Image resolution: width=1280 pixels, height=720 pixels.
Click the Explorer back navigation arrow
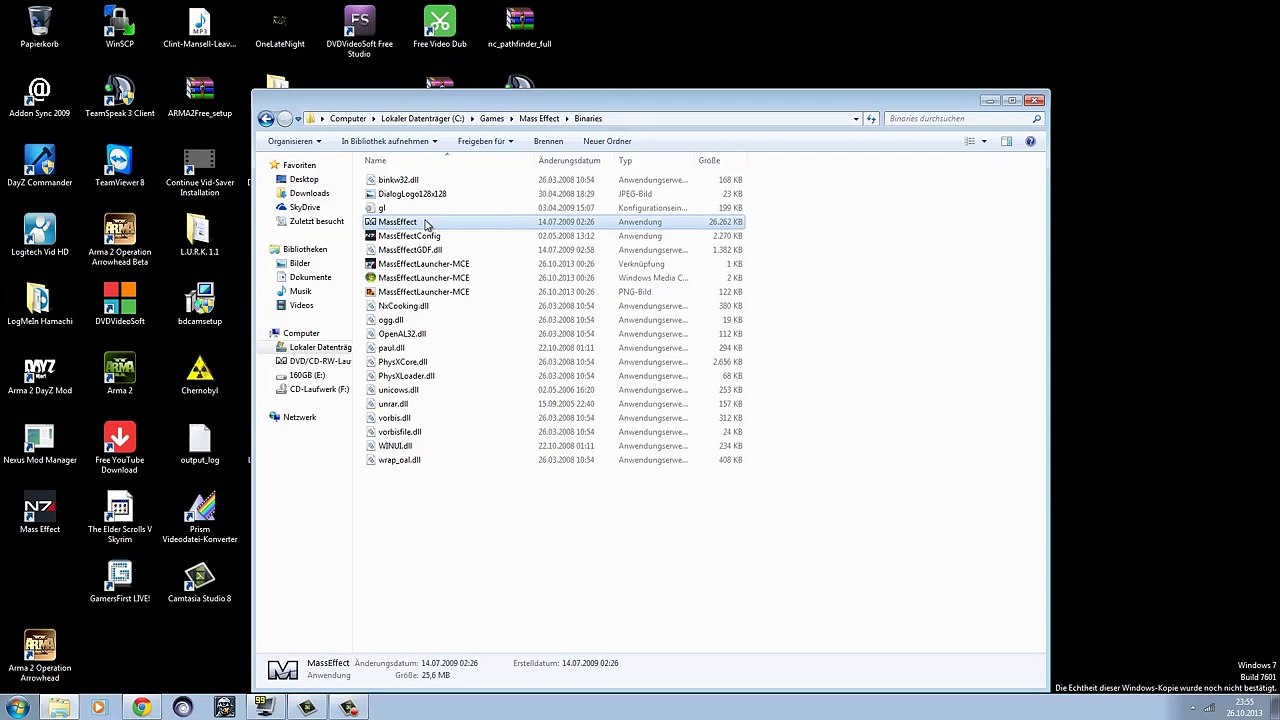click(266, 119)
